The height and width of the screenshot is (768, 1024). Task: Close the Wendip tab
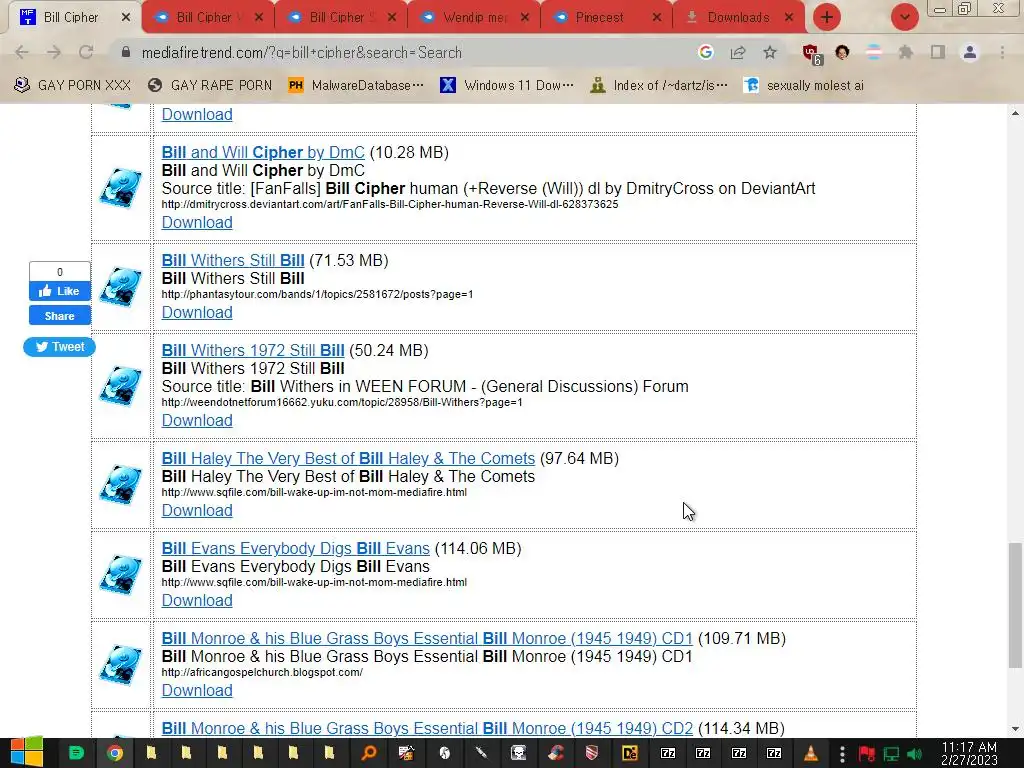pyautogui.click(x=525, y=18)
